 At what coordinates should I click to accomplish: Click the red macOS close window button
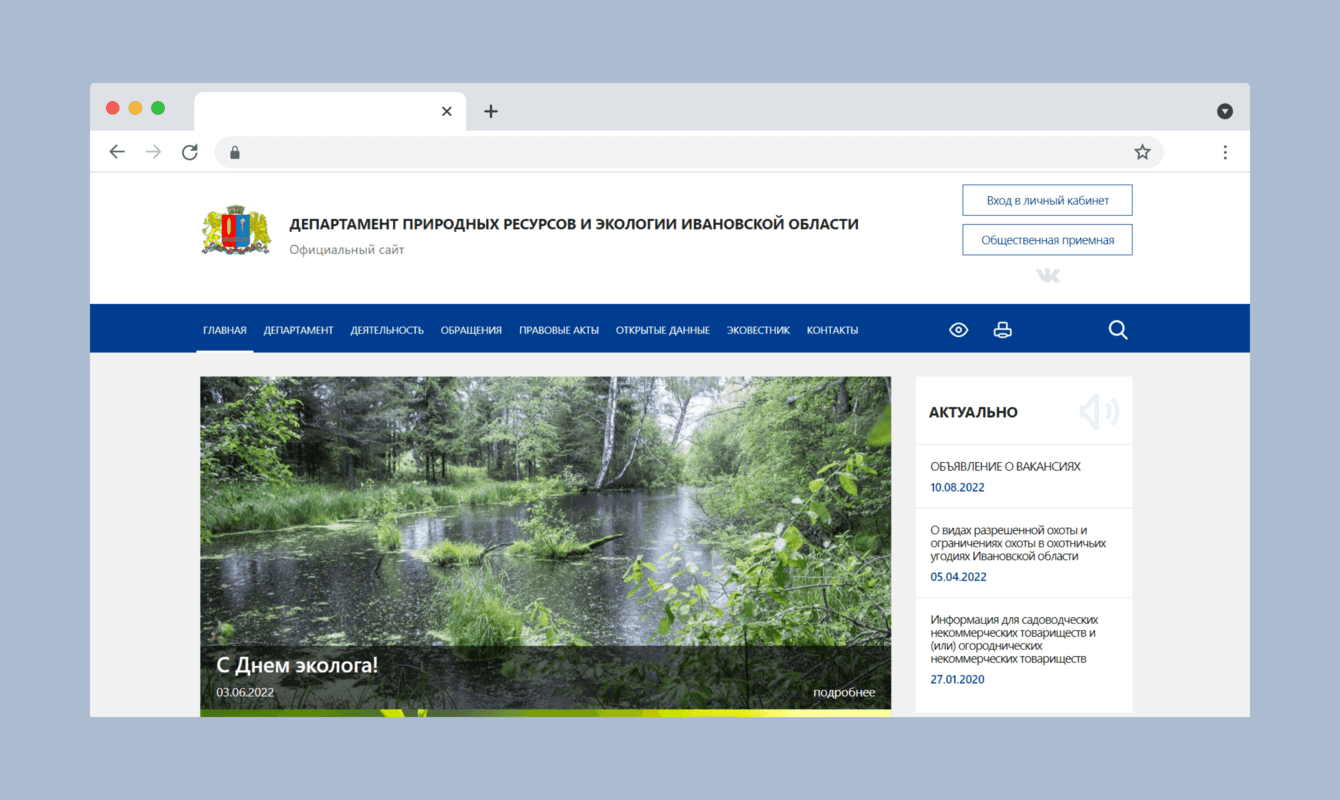(113, 108)
